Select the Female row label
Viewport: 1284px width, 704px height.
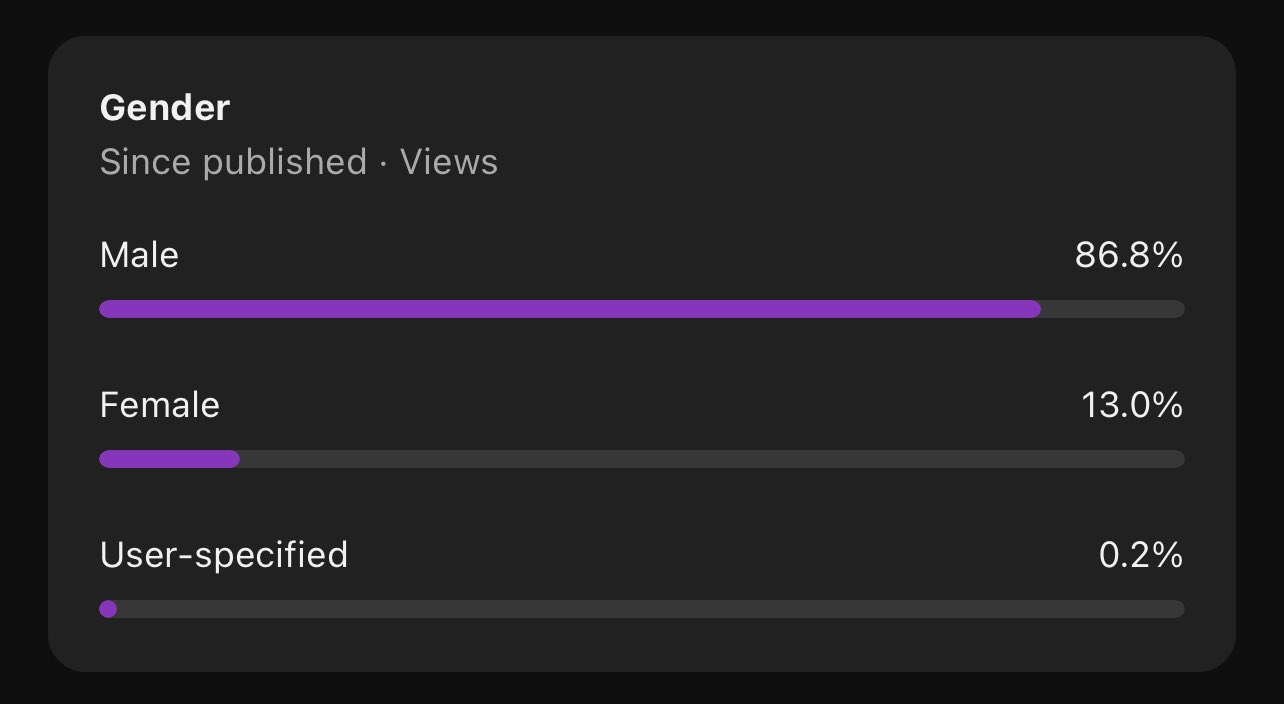pyautogui.click(x=160, y=405)
